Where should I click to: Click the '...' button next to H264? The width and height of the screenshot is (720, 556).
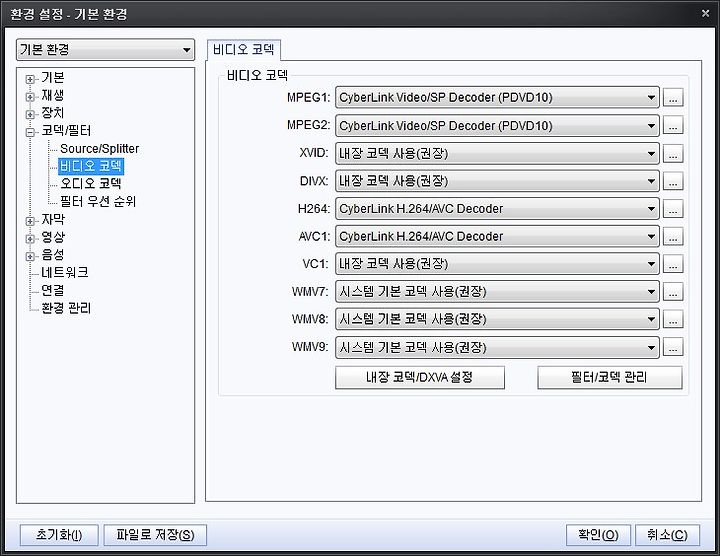point(673,208)
